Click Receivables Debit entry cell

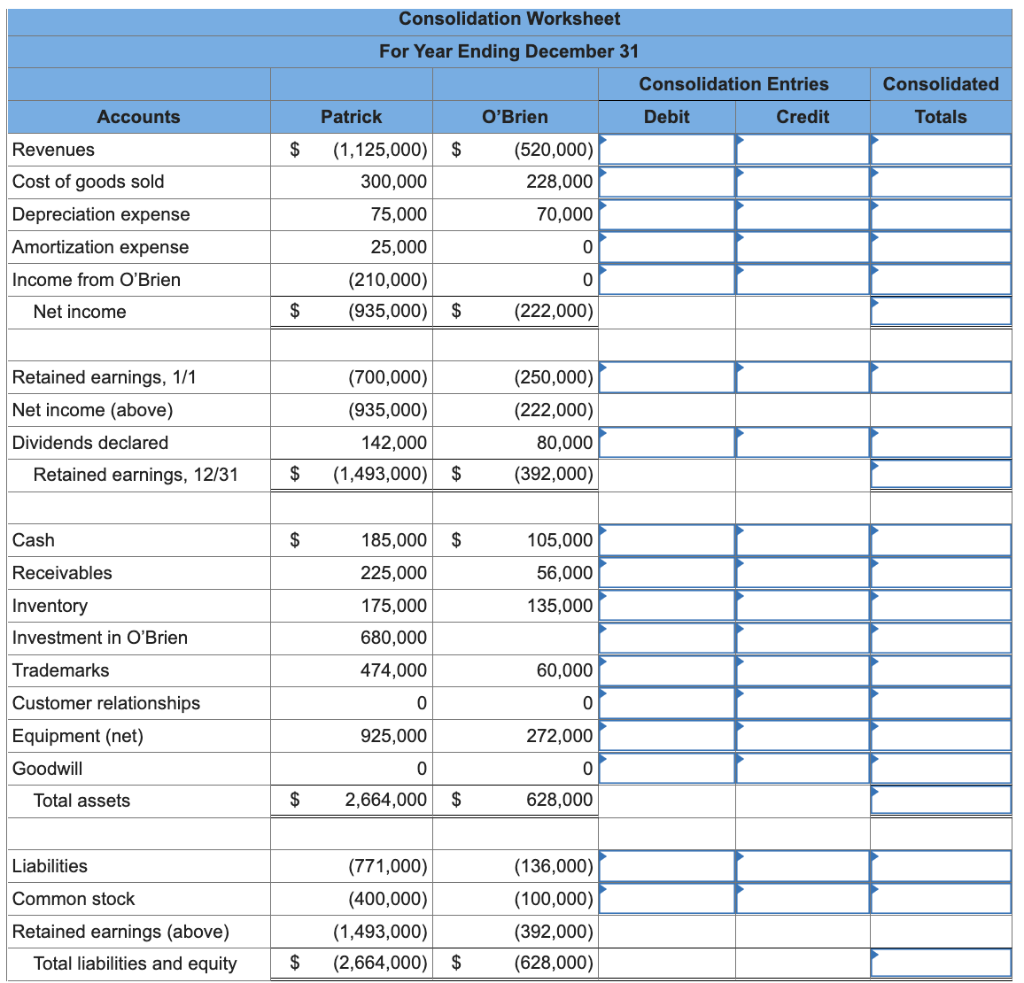(667, 573)
